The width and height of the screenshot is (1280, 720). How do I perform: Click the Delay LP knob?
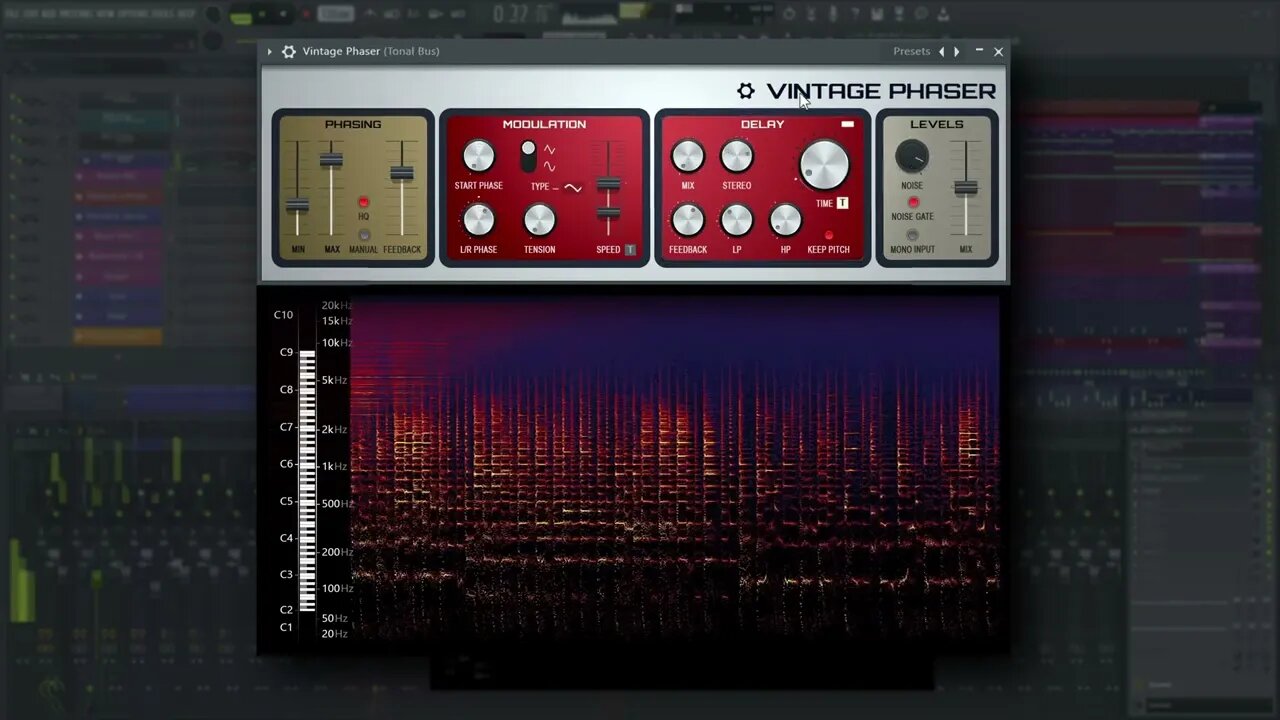tap(737, 220)
